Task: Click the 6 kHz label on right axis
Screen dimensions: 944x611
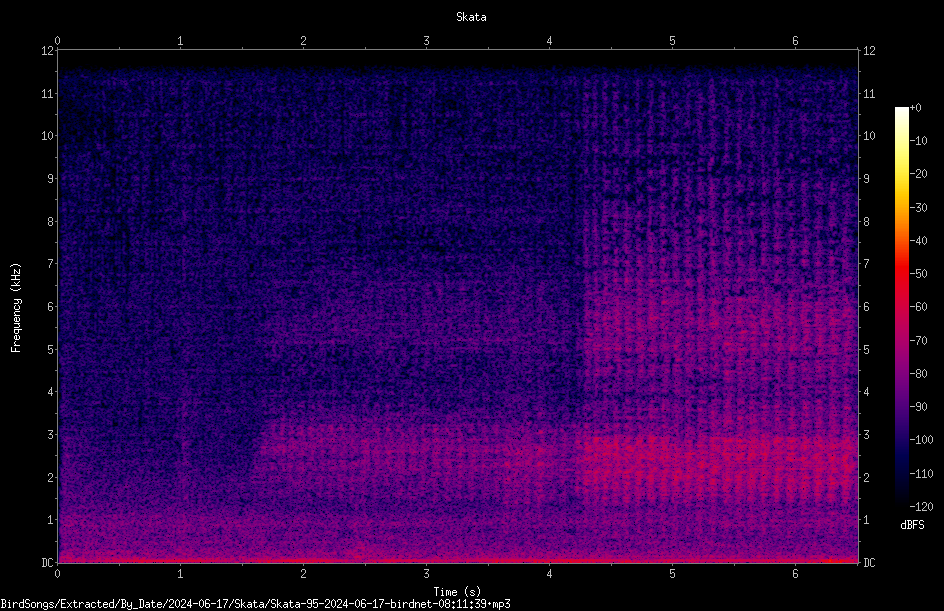Action: coord(866,306)
